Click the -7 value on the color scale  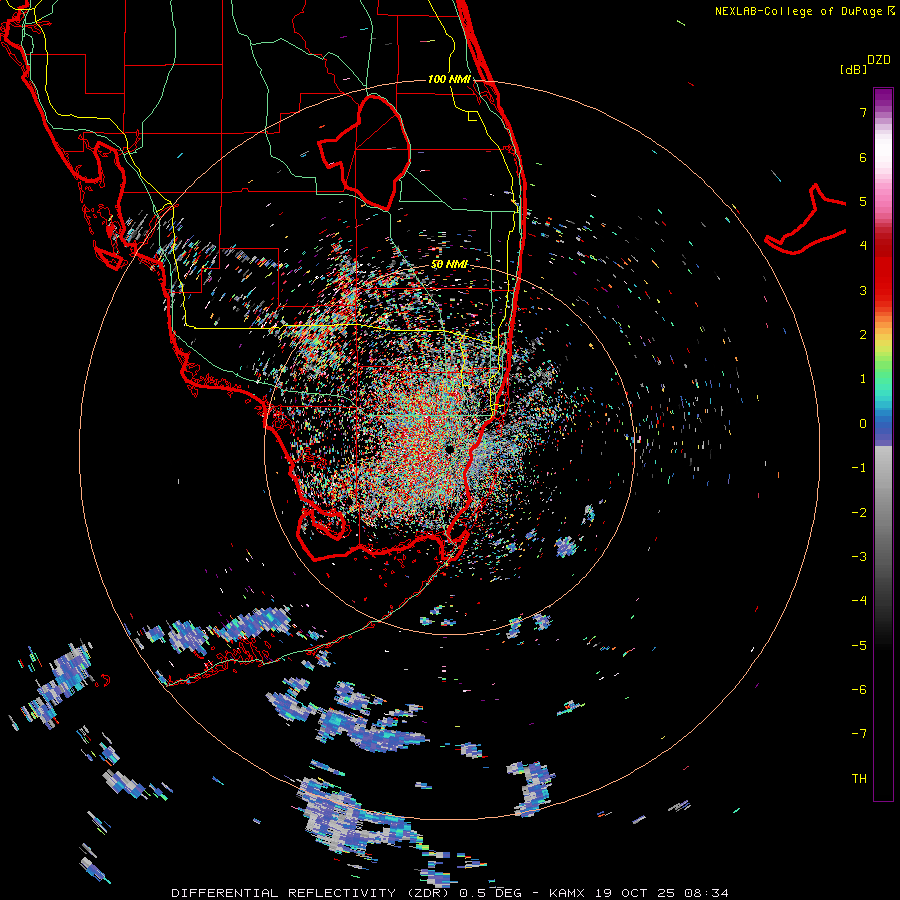coord(859,734)
